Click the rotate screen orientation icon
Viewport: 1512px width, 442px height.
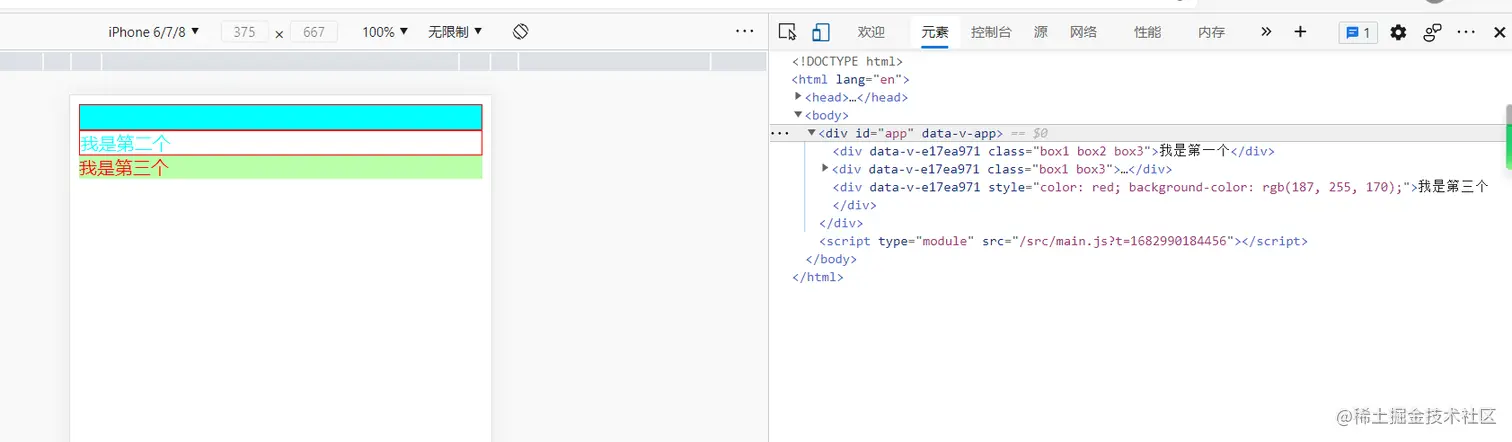click(x=520, y=32)
